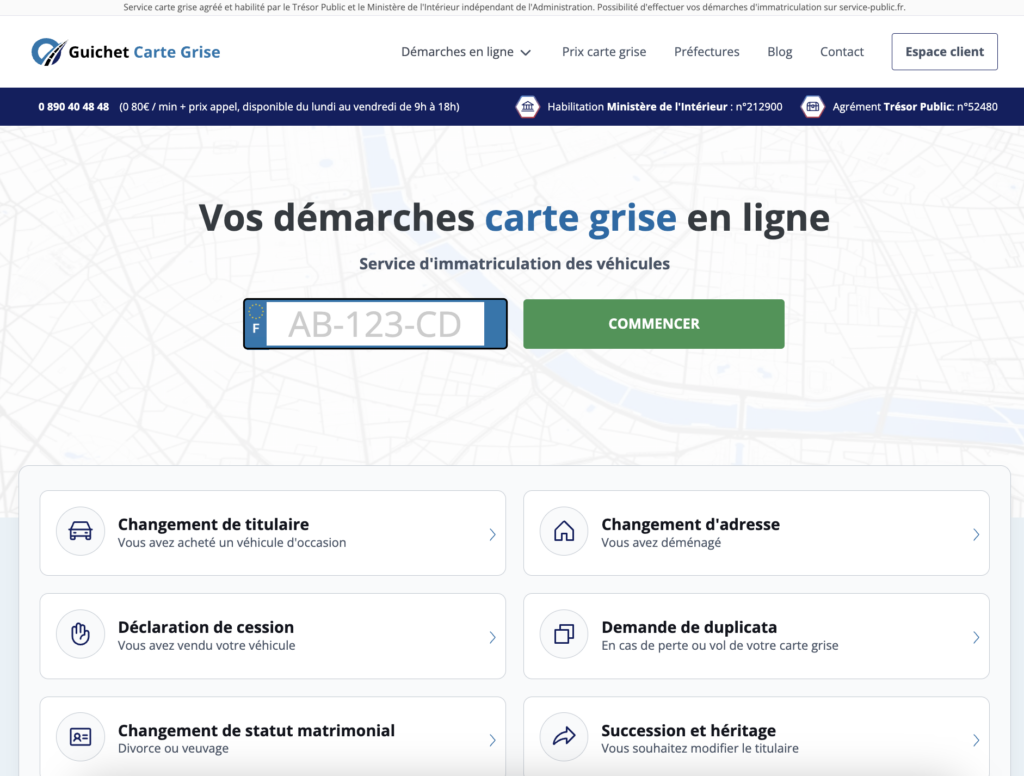Click the Ministère de l'Intérieur habilitation badge
Screen dimensions: 1024x776
(527, 106)
